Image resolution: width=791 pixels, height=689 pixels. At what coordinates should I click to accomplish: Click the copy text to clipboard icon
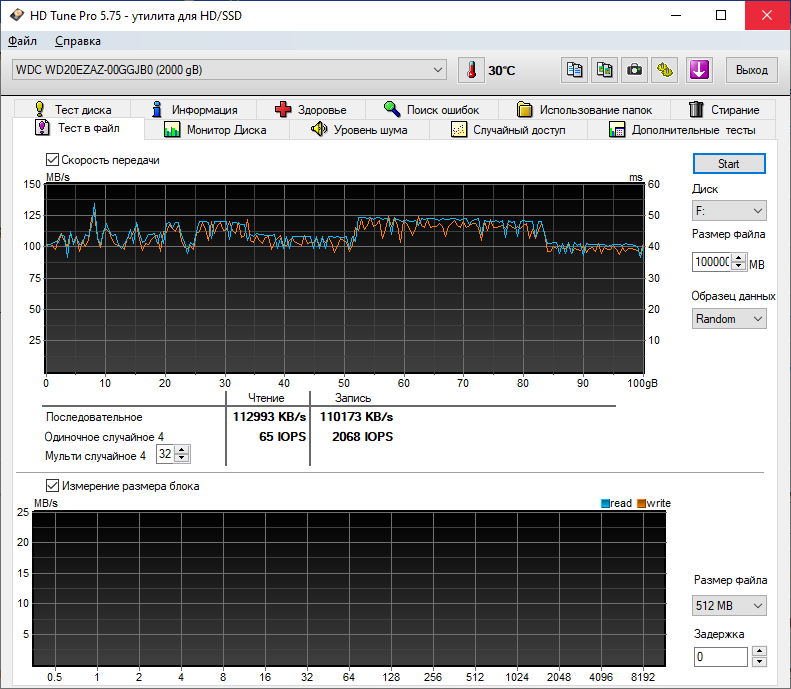(x=574, y=70)
